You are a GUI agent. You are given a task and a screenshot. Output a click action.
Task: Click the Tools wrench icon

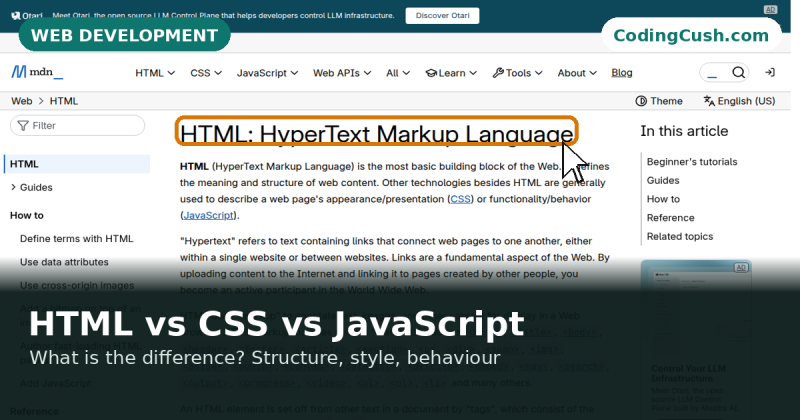(498, 73)
